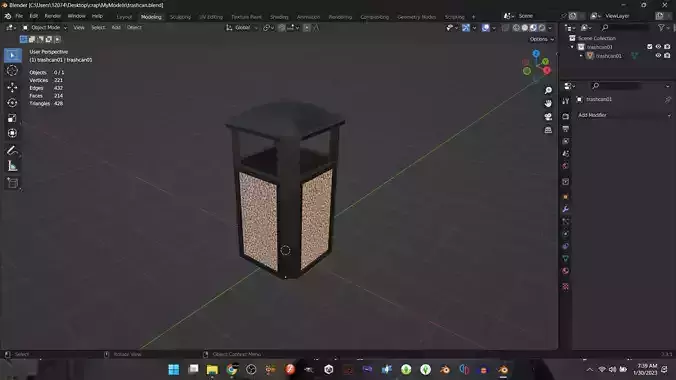Screen dimensions: 676x380
Task: Switch to the Sculpting workspace tab
Action: (180, 17)
